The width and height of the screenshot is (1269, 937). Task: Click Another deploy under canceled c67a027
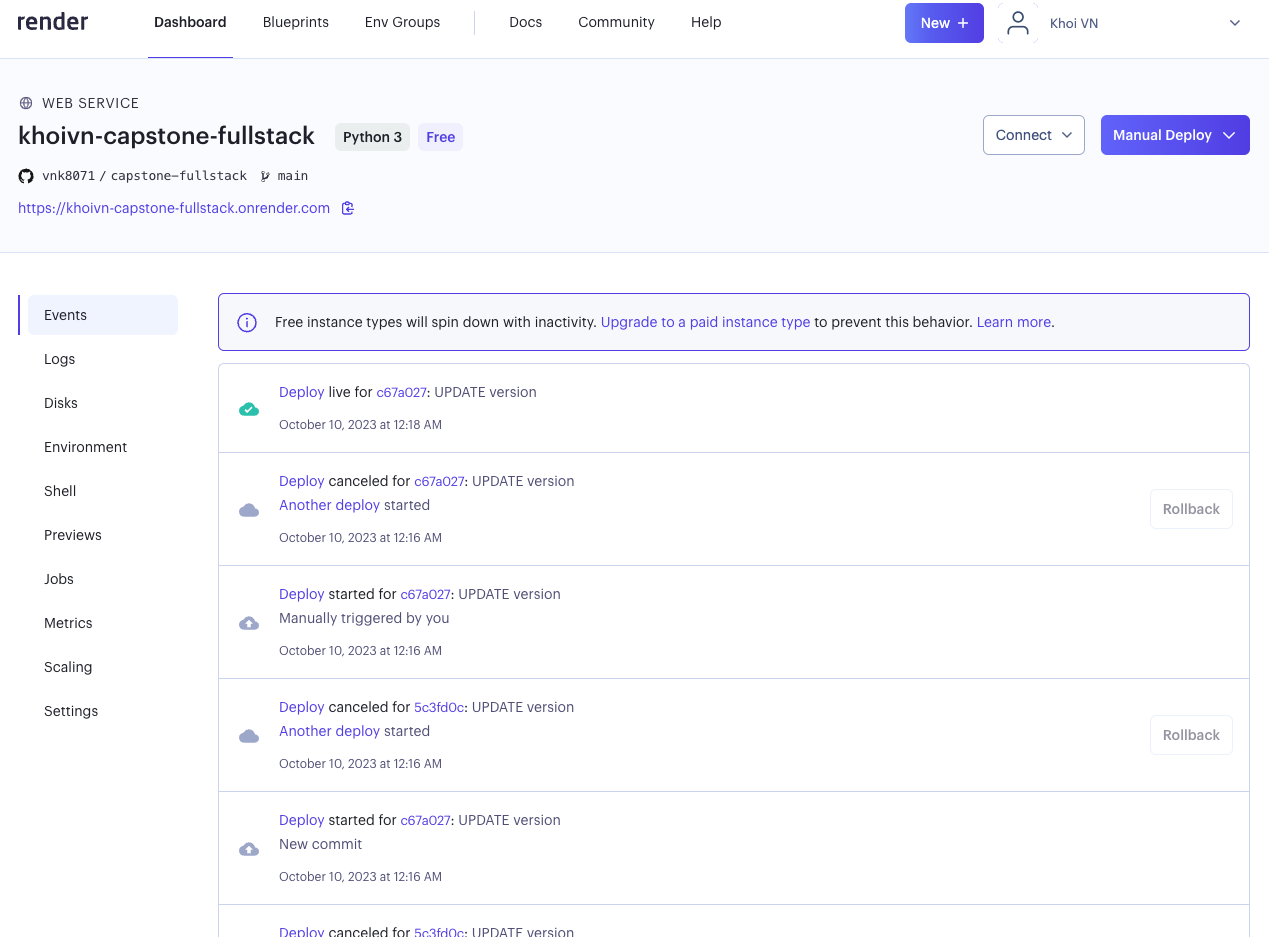[x=330, y=505]
